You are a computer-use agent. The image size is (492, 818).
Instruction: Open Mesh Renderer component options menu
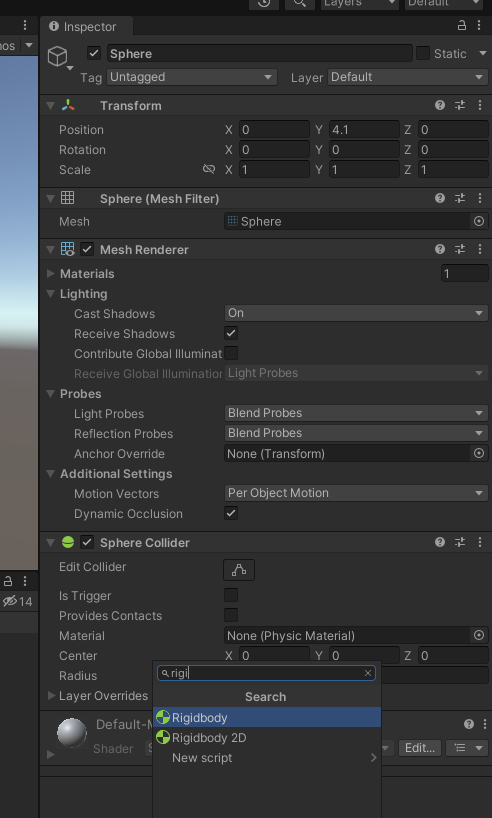[479, 249]
